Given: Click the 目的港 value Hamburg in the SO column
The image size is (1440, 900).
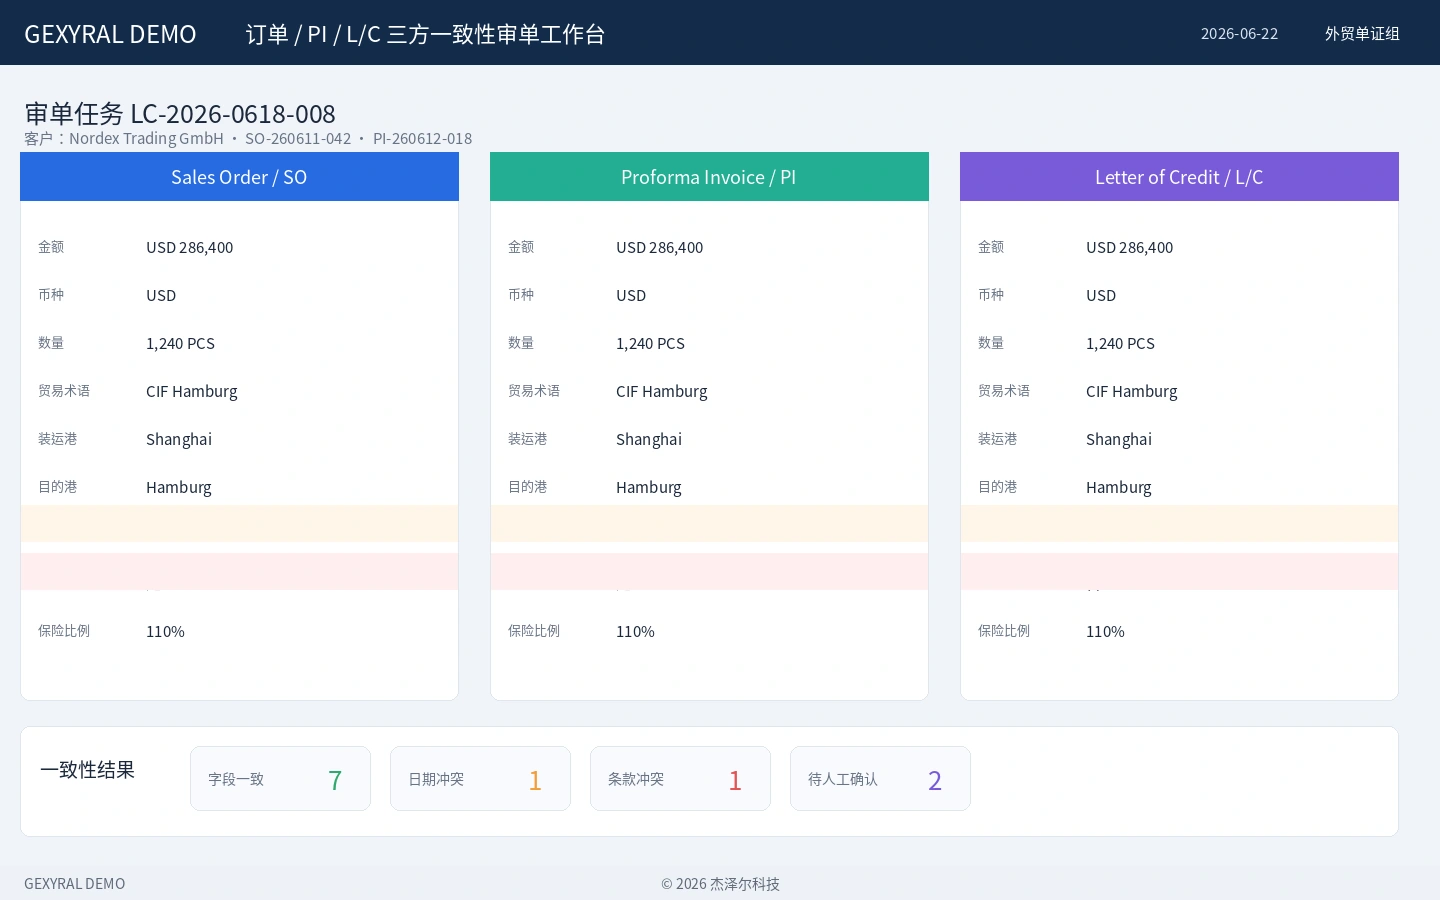Looking at the screenshot, I should tap(179, 487).
